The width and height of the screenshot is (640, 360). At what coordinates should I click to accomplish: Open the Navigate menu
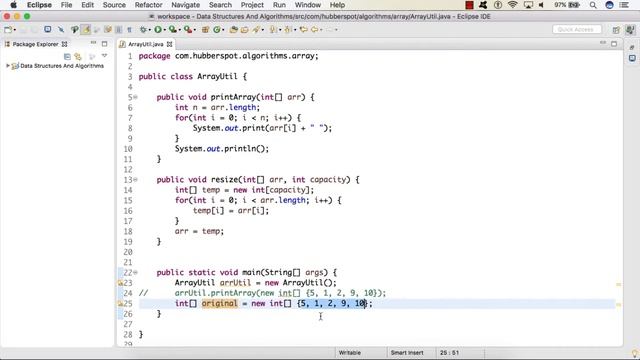coord(185,5)
